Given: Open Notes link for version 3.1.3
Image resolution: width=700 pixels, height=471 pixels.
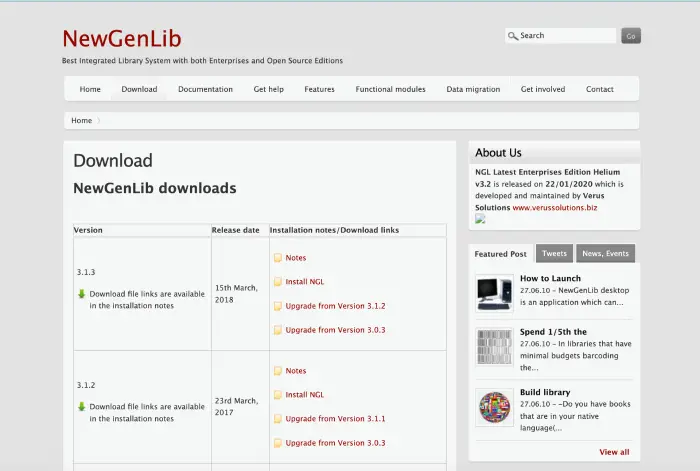Looking at the screenshot, I should 296,258.
